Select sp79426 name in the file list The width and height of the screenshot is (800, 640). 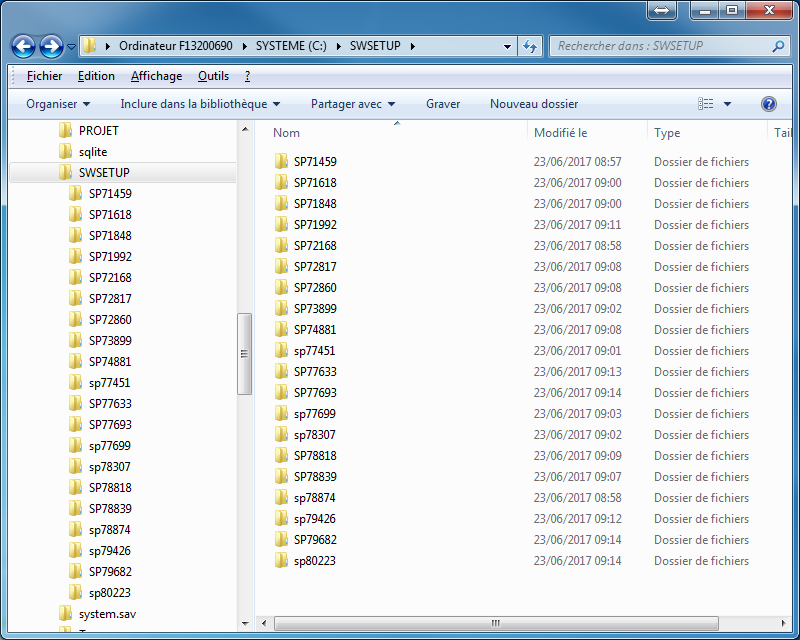315,519
